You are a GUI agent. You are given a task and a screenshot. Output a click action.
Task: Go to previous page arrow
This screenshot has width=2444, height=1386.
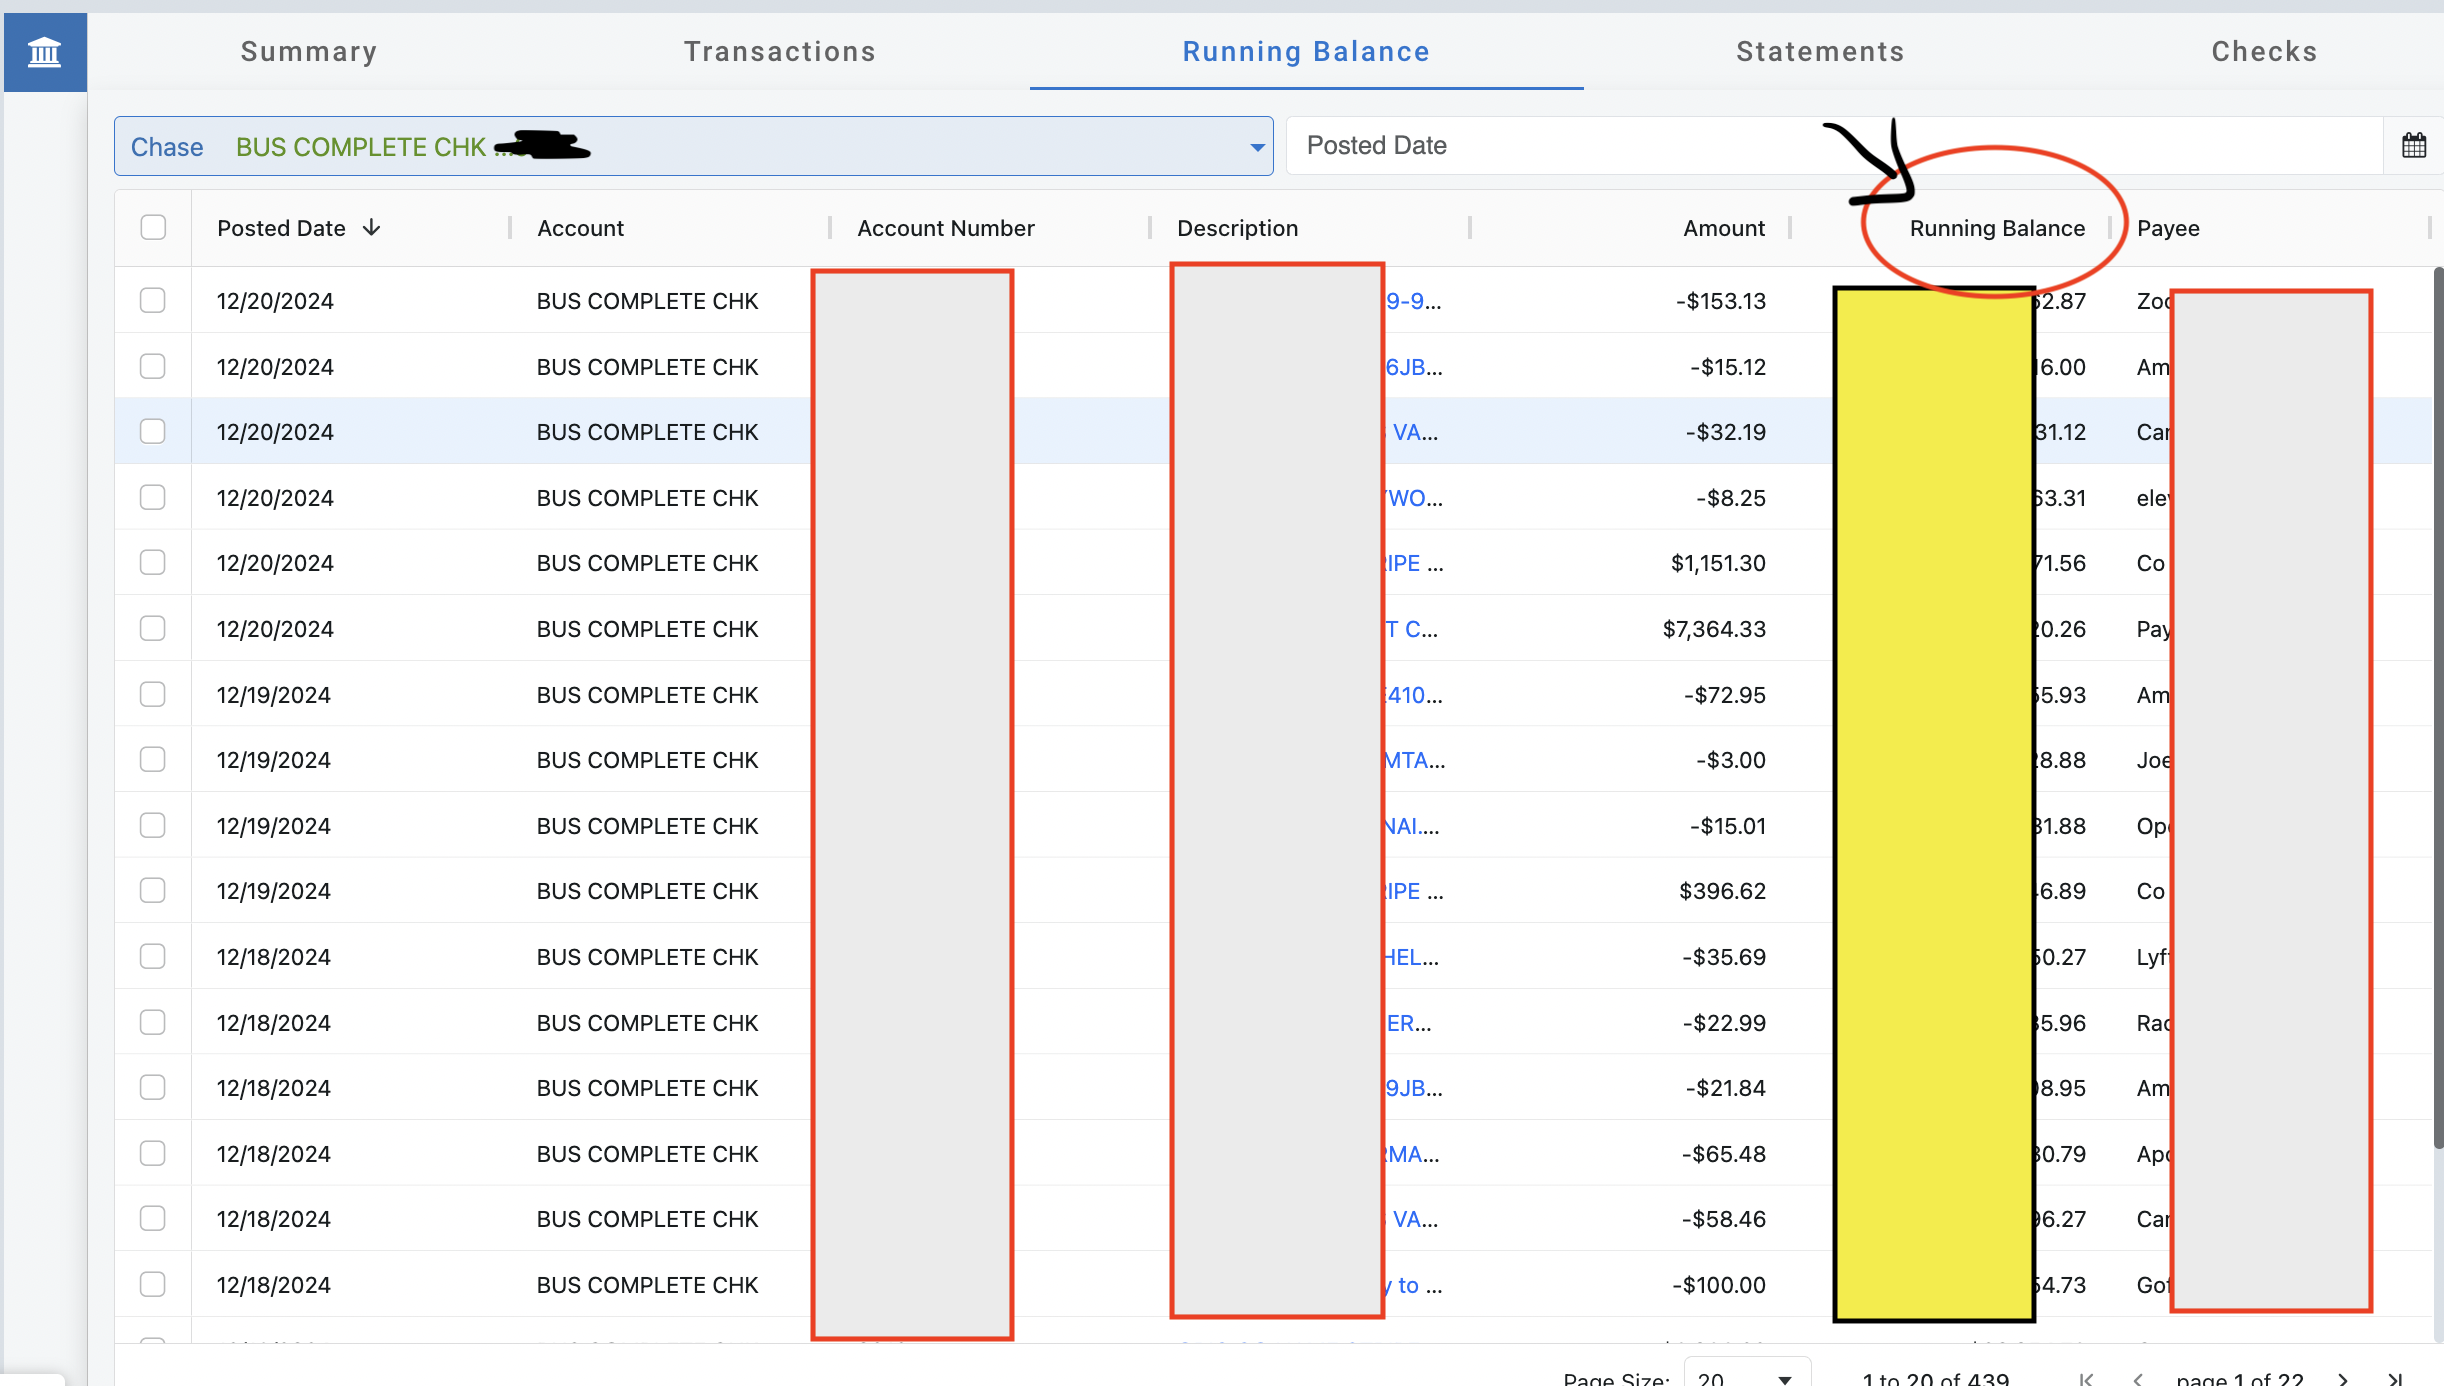(2137, 1379)
